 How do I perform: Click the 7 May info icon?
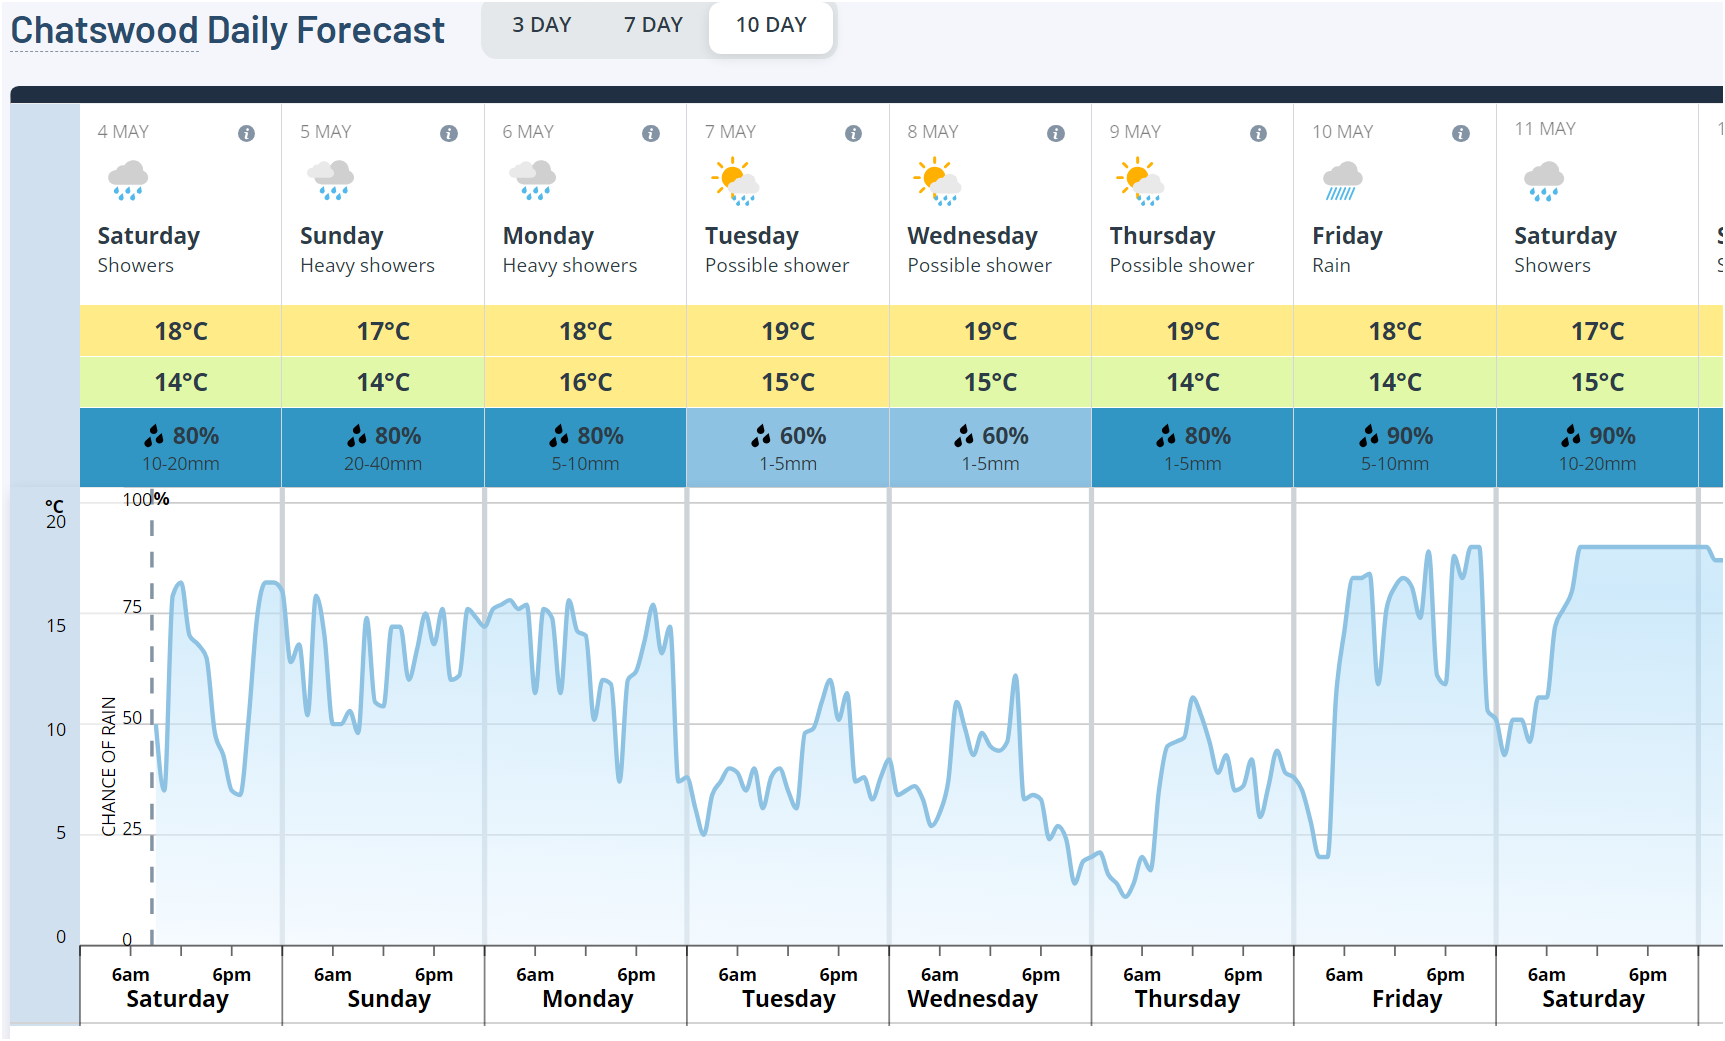coord(853,133)
